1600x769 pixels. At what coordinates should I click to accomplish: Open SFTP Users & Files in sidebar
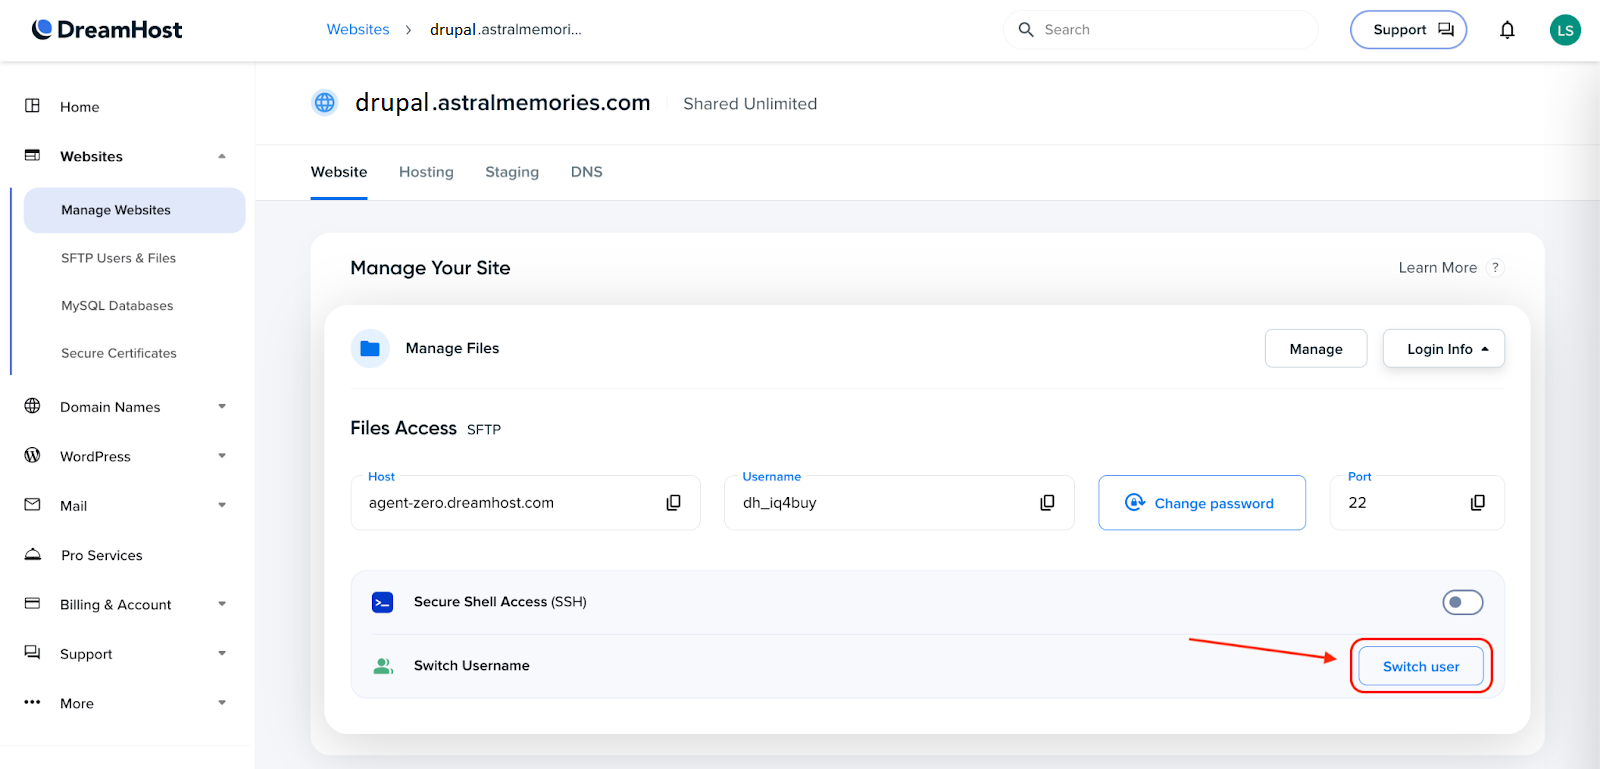click(x=118, y=258)
